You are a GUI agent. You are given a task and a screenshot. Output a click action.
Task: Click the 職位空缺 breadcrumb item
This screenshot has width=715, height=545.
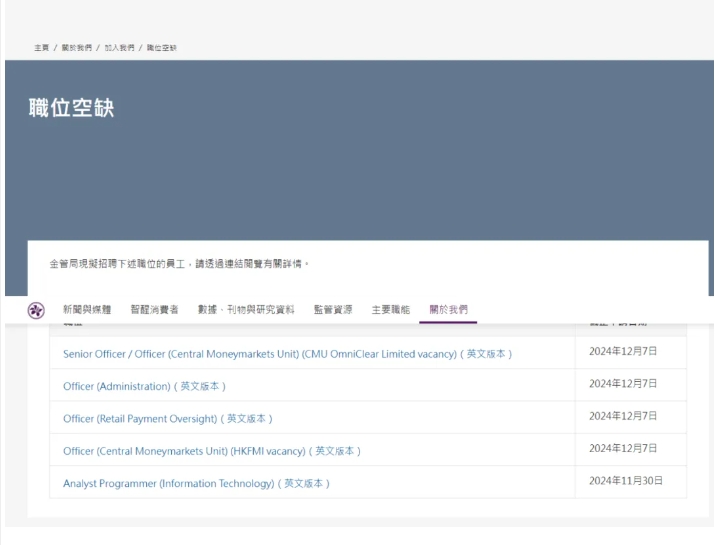tap(162, 48)
